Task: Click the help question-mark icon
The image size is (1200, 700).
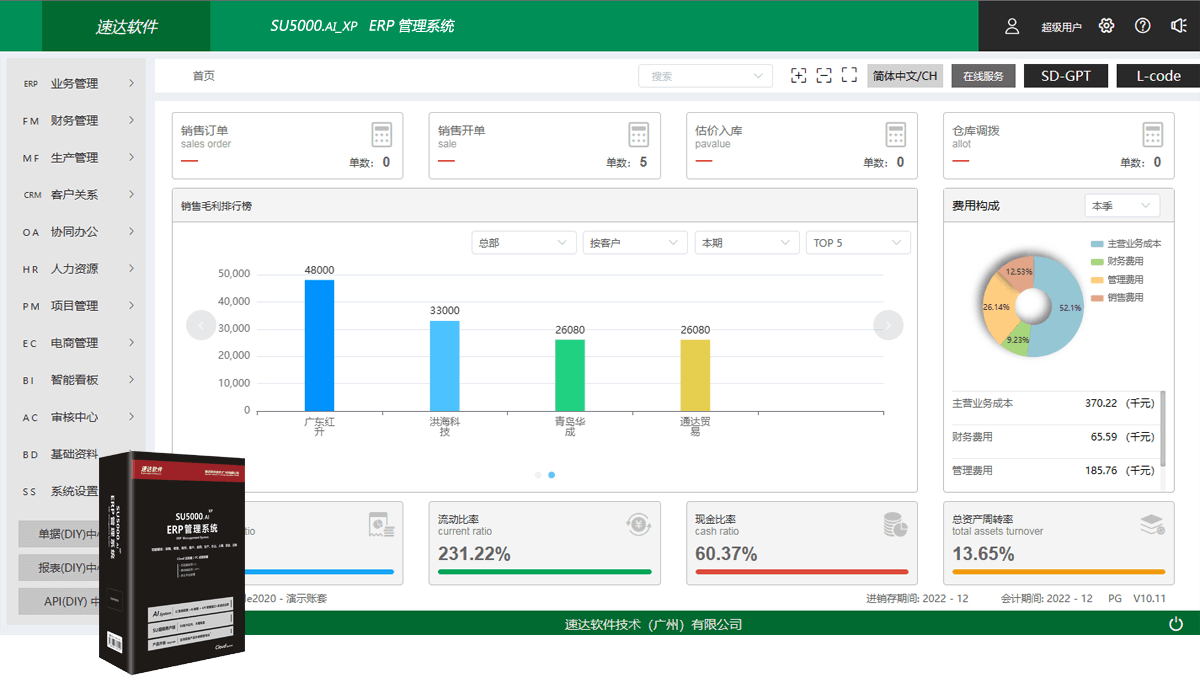Action: tap(1142, 25)
